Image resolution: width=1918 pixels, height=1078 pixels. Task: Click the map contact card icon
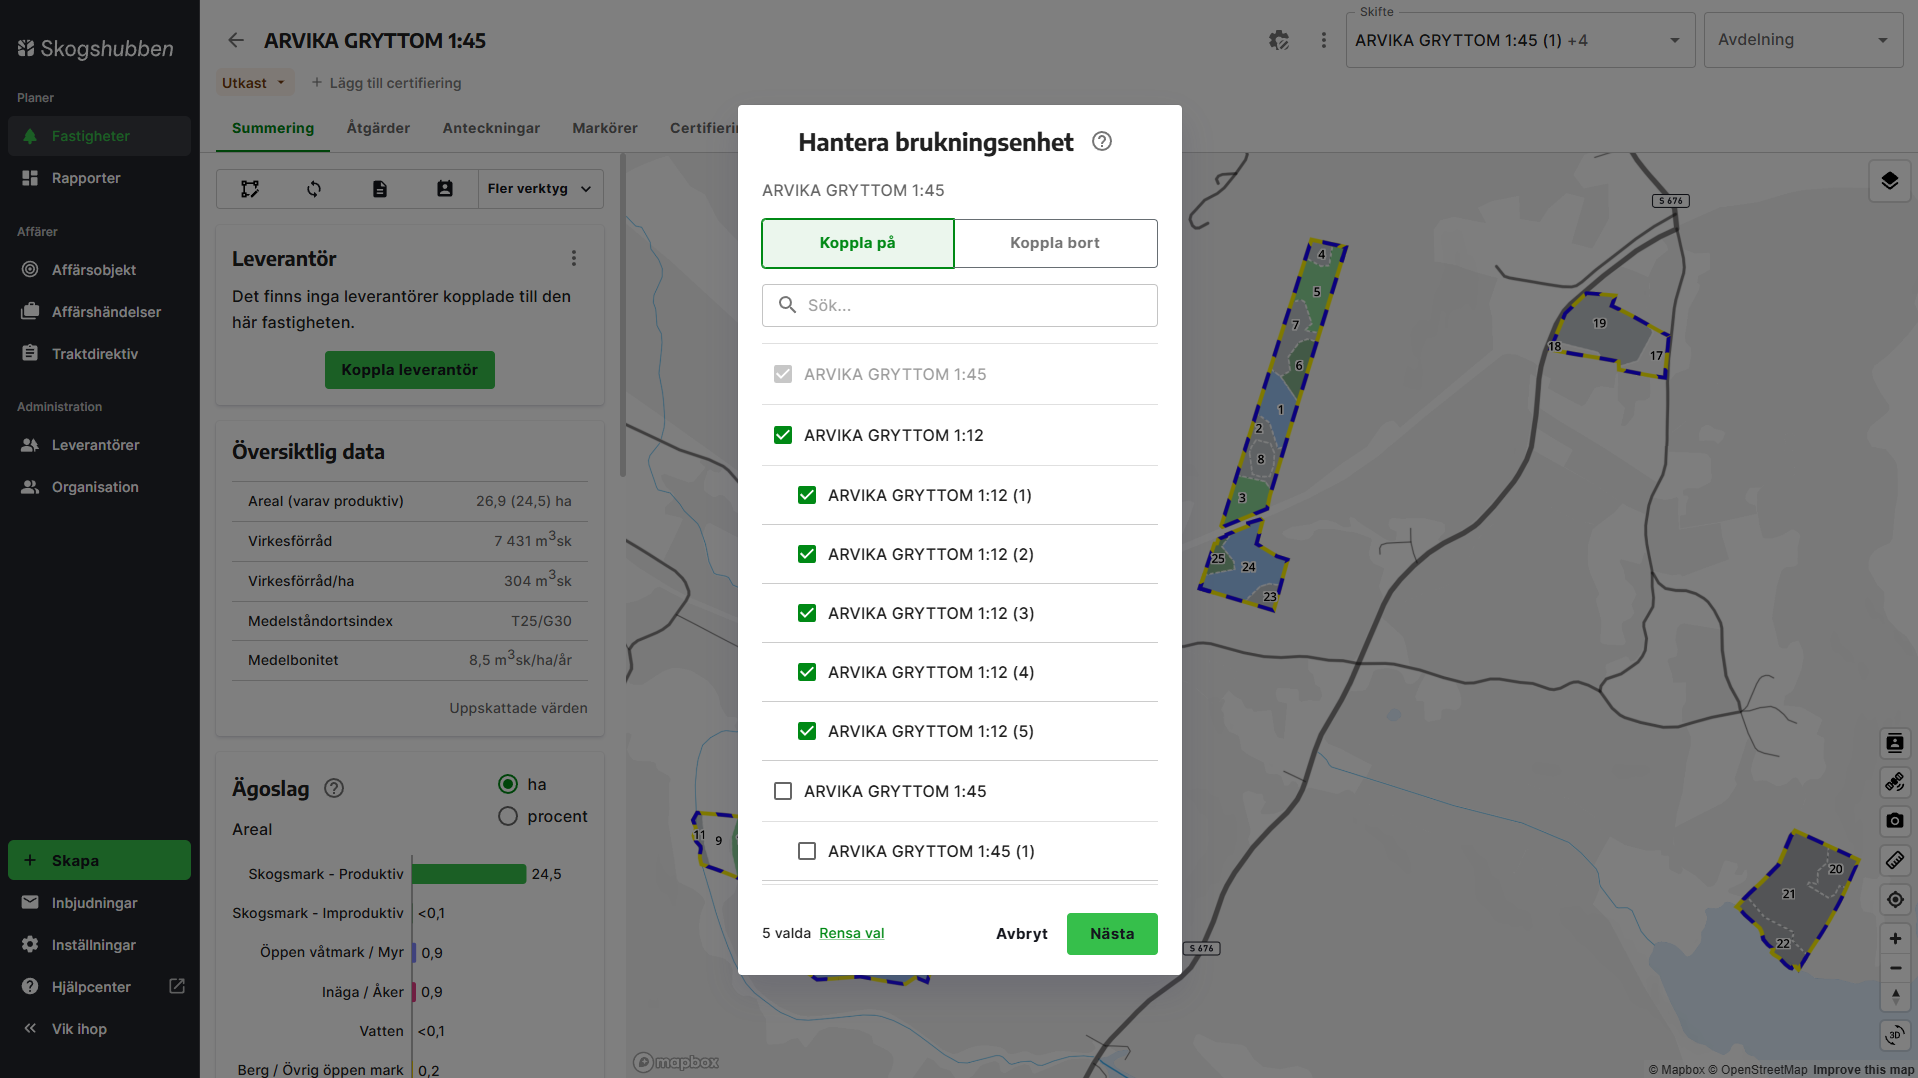point(1895,743)
